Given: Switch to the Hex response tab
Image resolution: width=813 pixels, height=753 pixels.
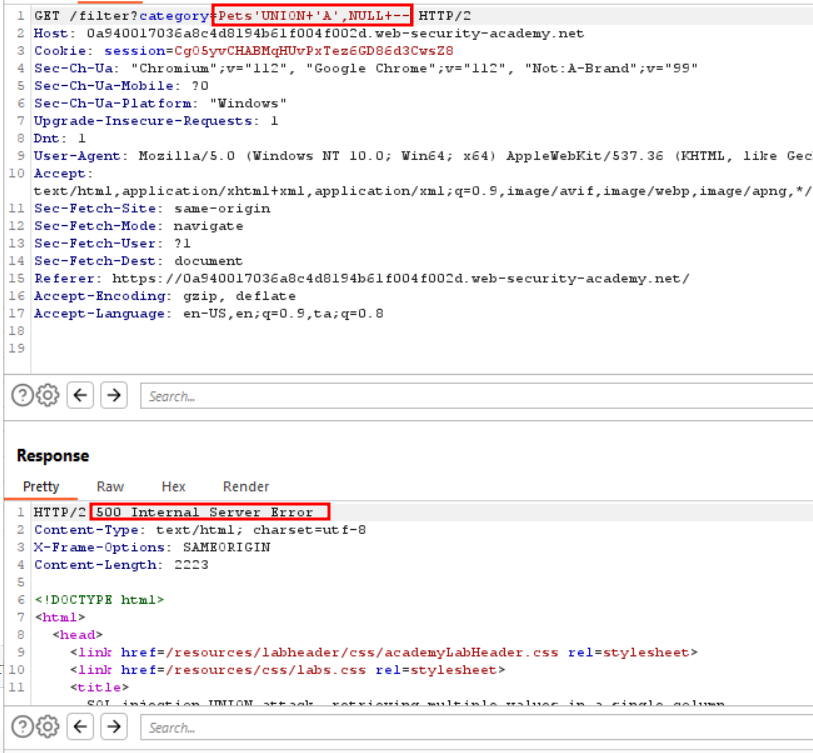Looking at the screenshot, I should point(173,486).
